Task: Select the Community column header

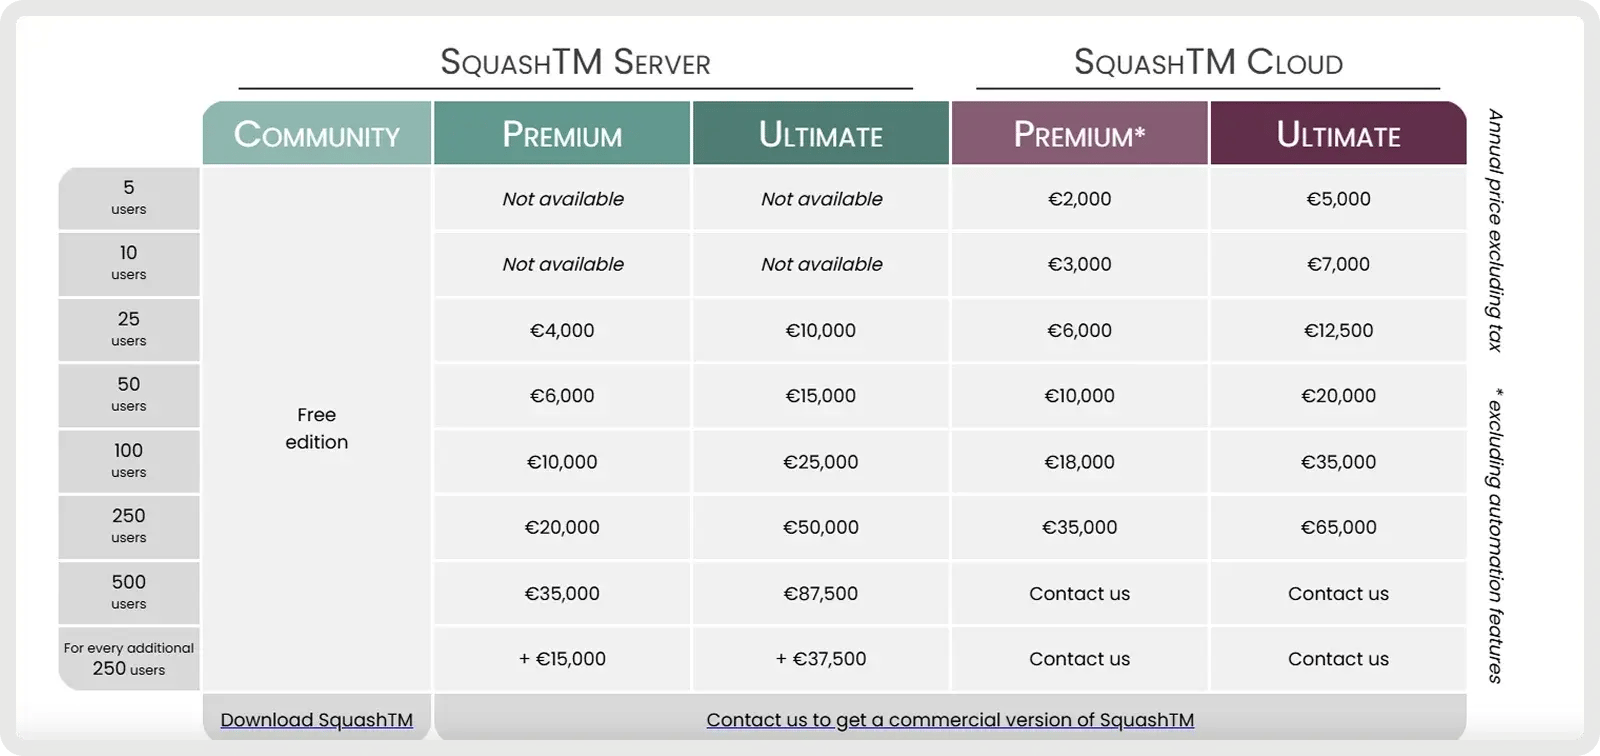Action: [317, 134]
